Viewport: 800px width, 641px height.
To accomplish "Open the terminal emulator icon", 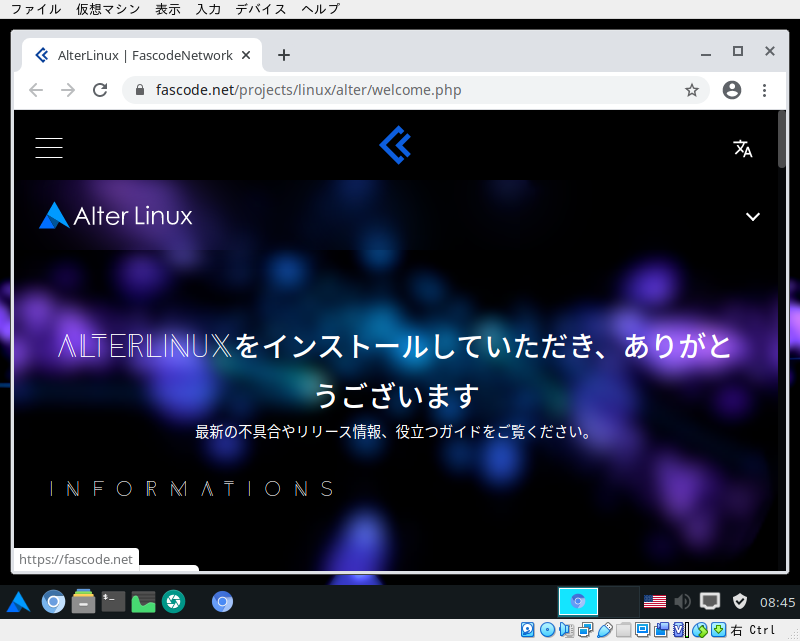I will tap(112, 601).
